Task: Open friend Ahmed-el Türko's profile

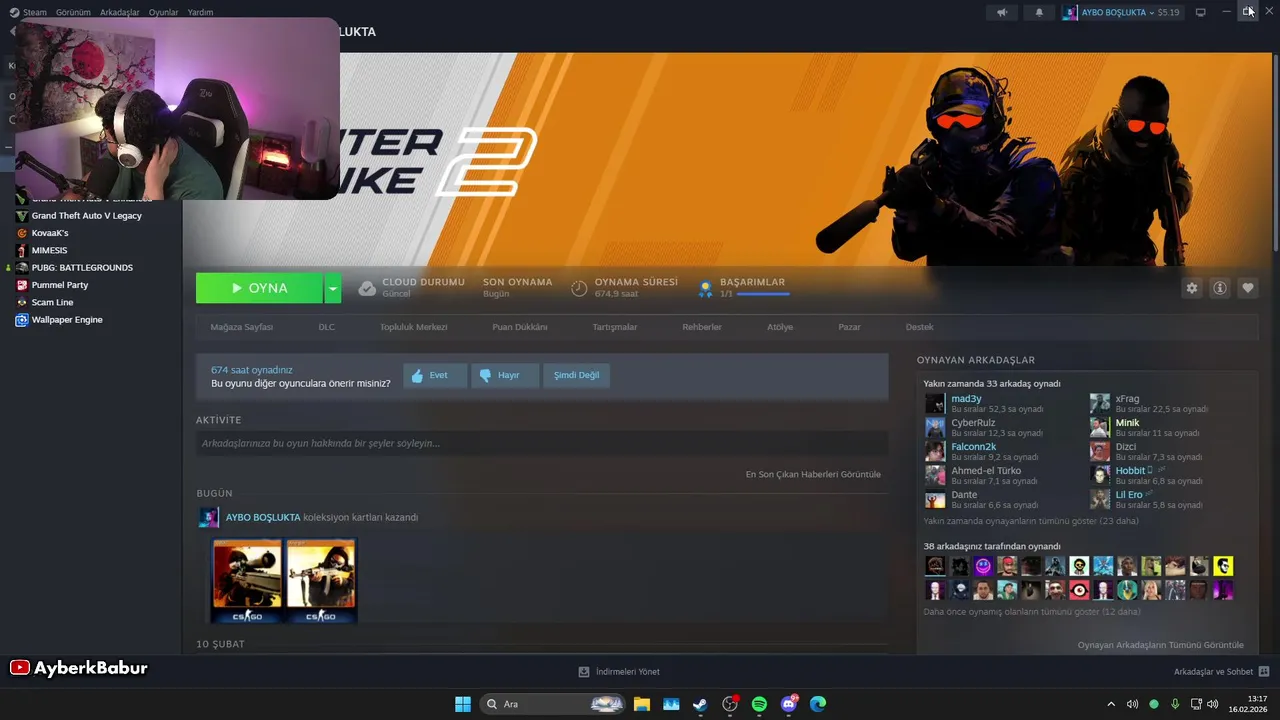Action: coord(986,471)
